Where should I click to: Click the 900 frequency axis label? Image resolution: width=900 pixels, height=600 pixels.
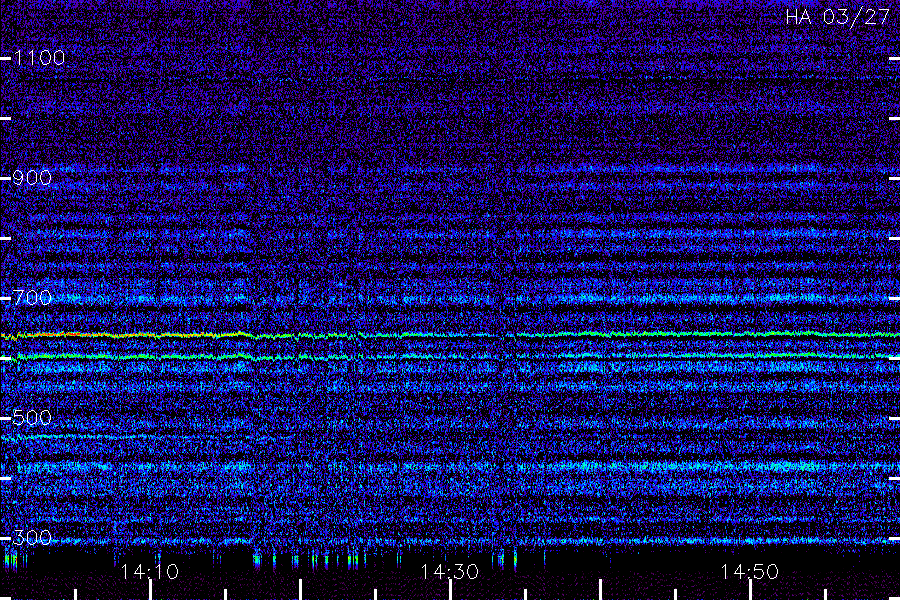[x=32, y=177]
